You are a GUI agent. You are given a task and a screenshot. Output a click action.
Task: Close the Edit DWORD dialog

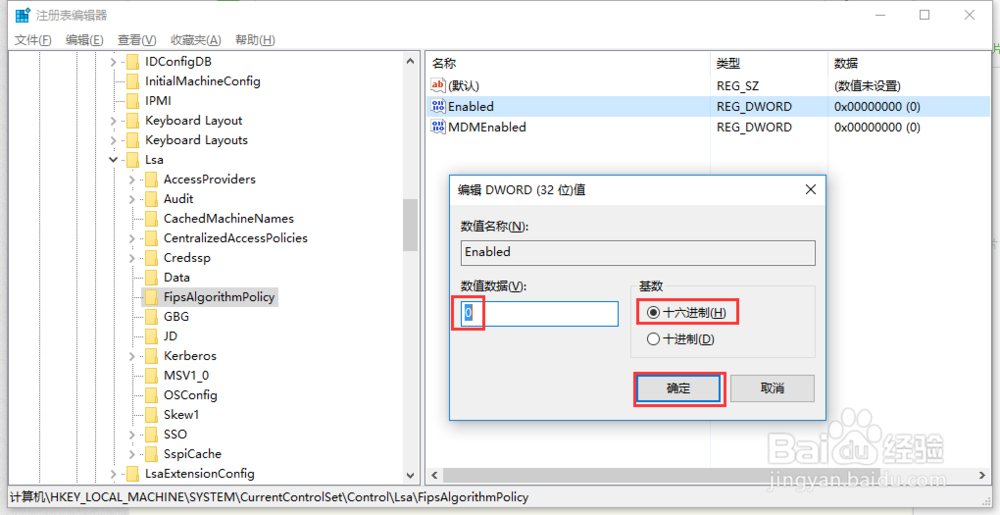point(811,189)
